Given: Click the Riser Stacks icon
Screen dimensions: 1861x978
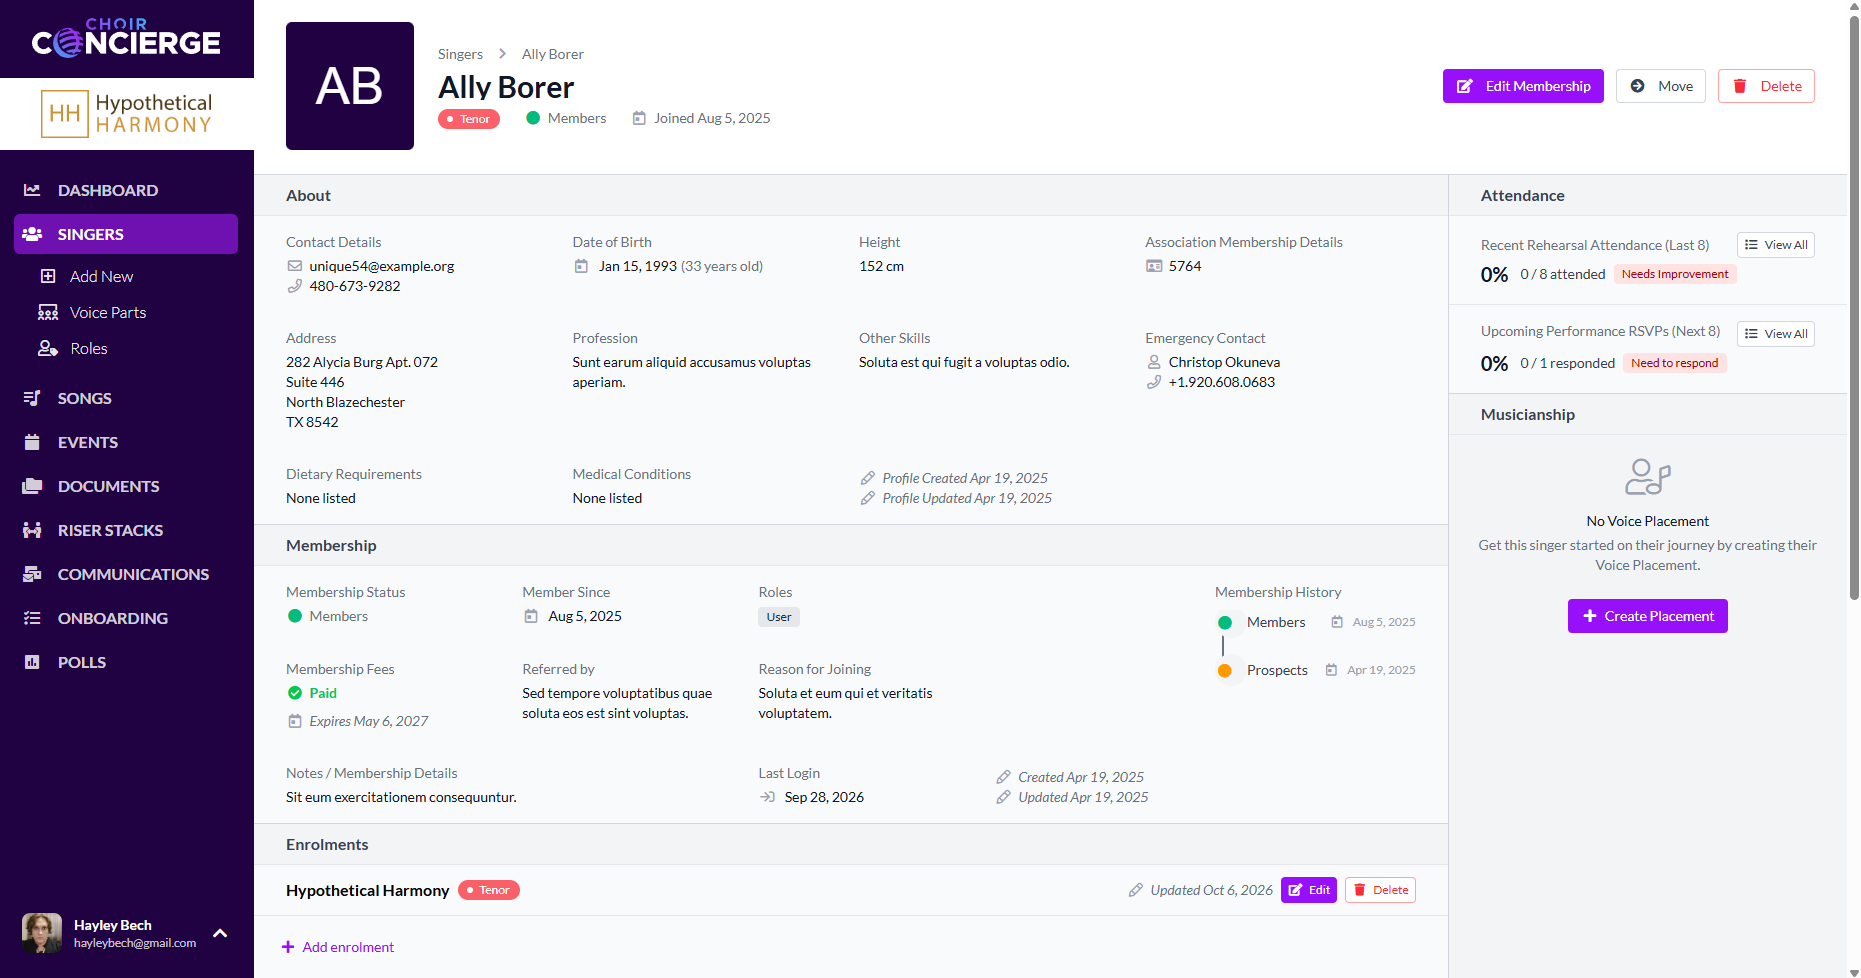Looking at the screenshot, I should (x=32, y=530).
